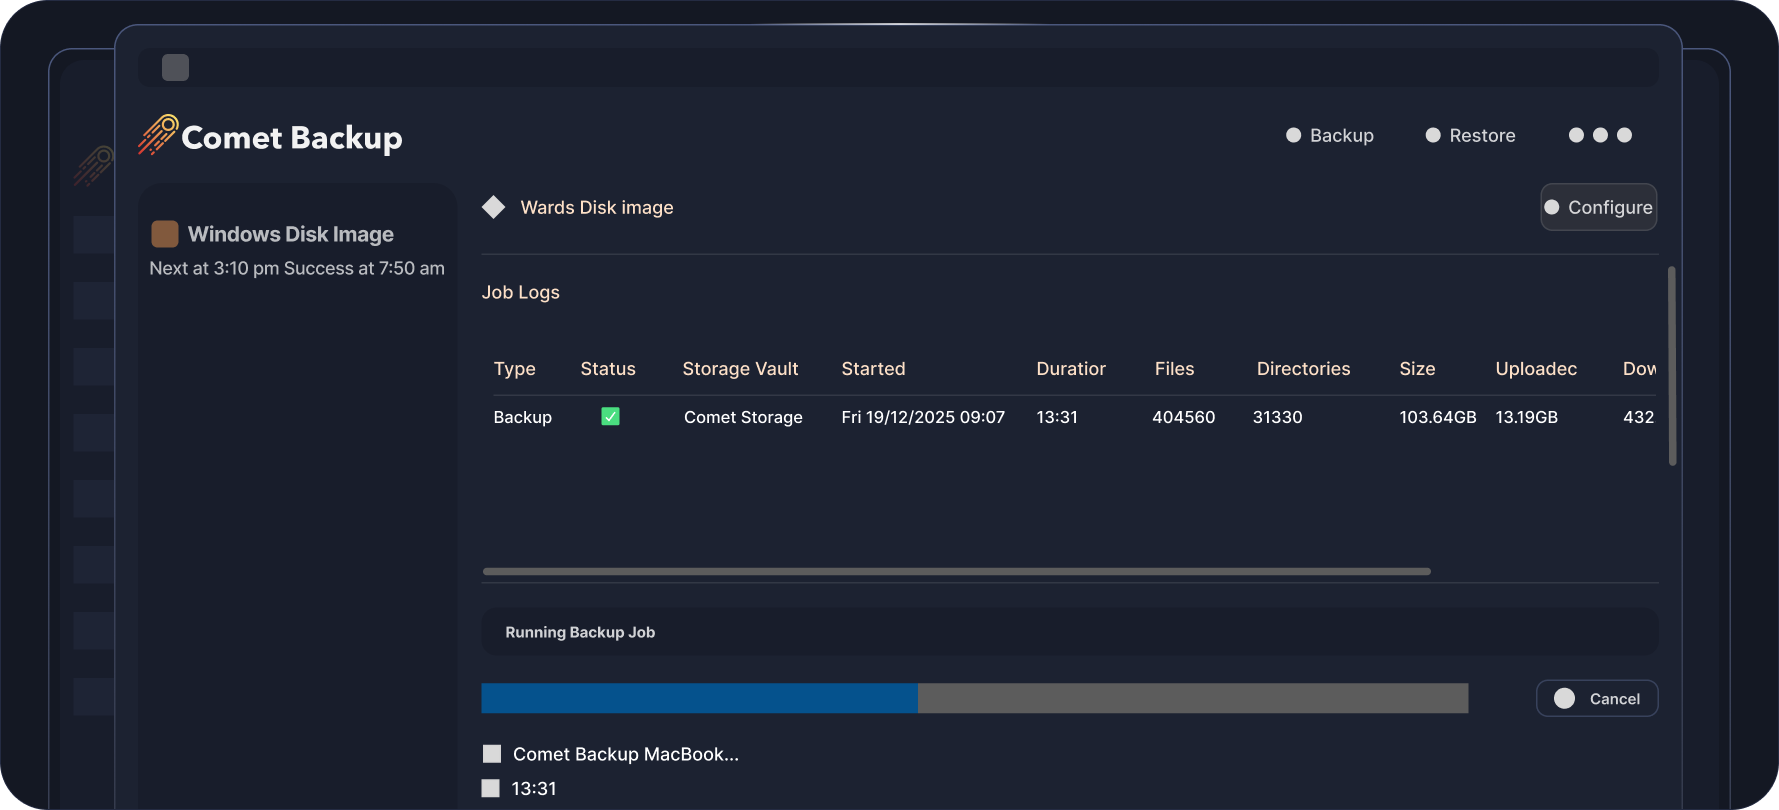Click the horizontal scrollbar under Job Logs
The image size is (1779, 810).
click(956, 572)
